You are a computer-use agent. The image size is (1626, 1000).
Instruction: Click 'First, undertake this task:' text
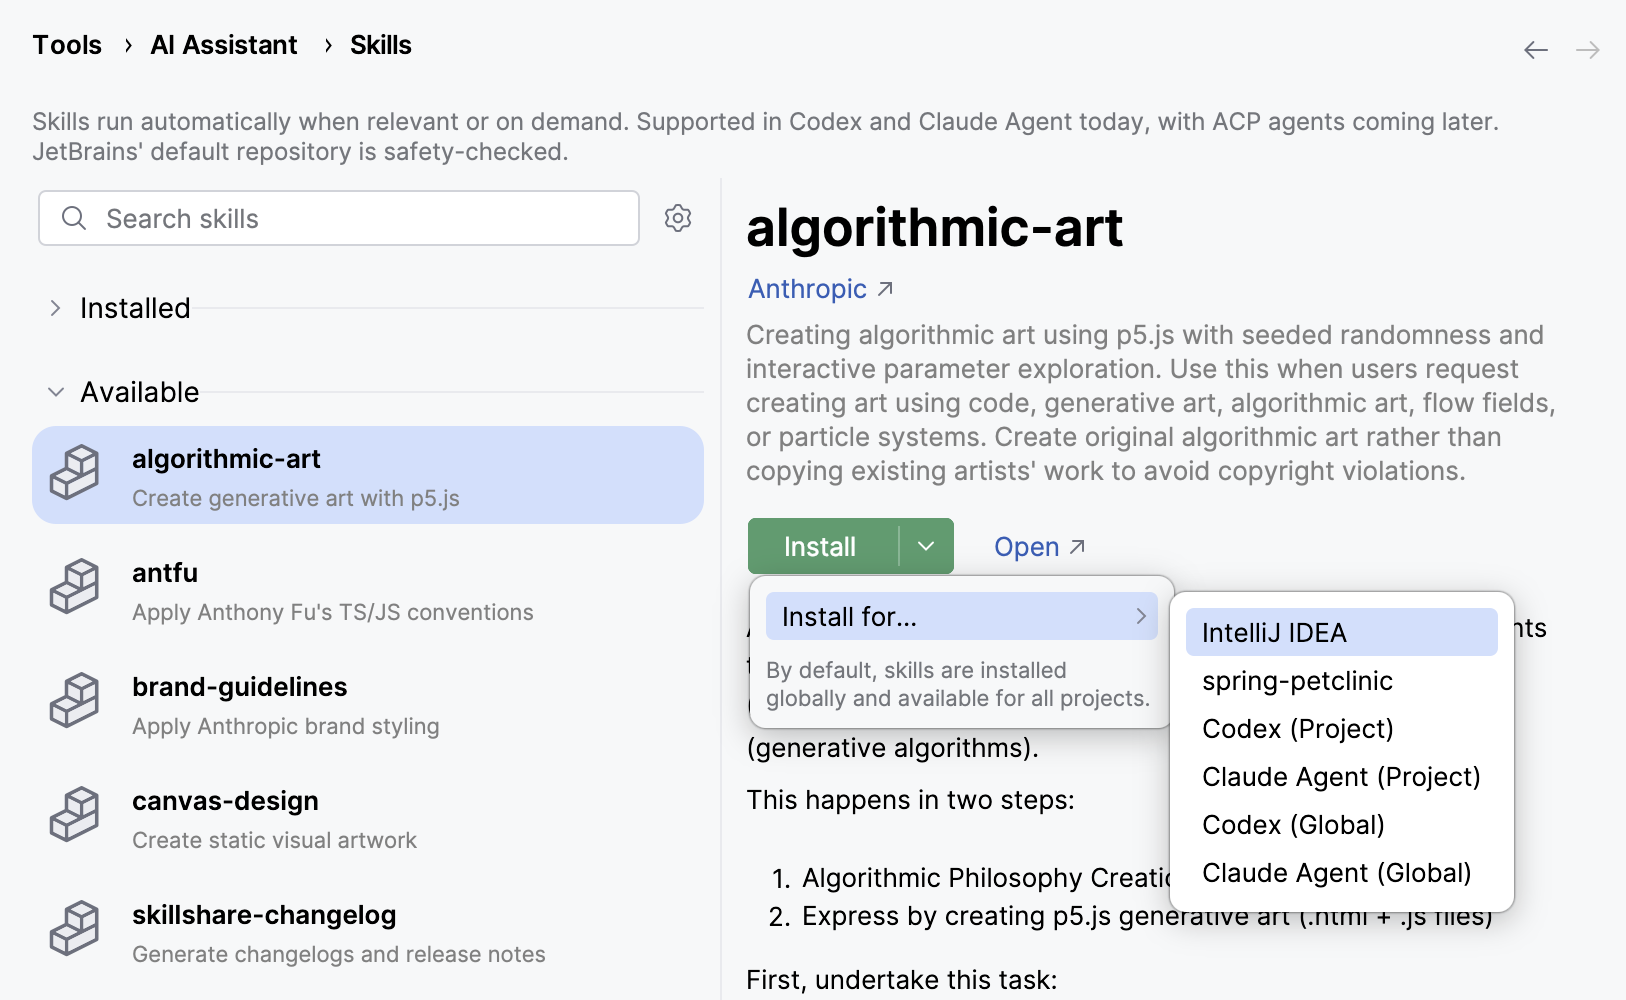coord(902,980)
